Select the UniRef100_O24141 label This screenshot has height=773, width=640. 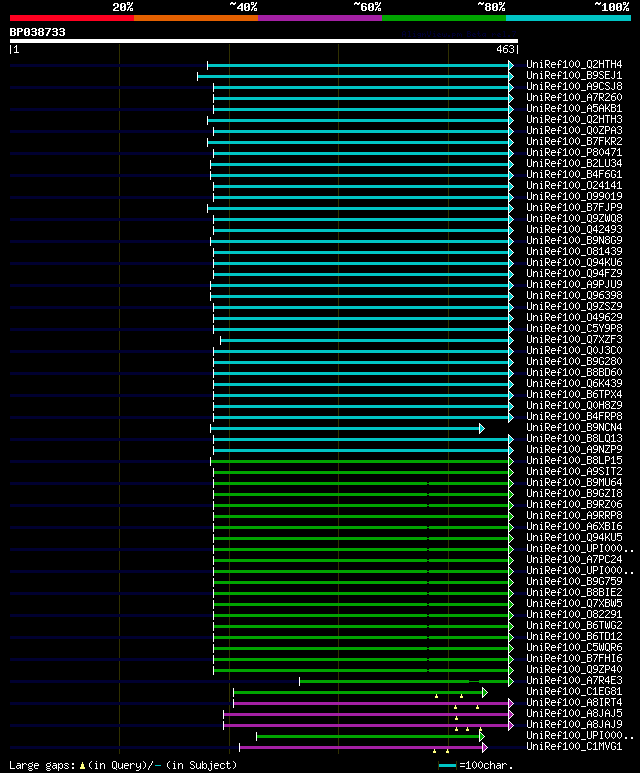pos(574,185)
